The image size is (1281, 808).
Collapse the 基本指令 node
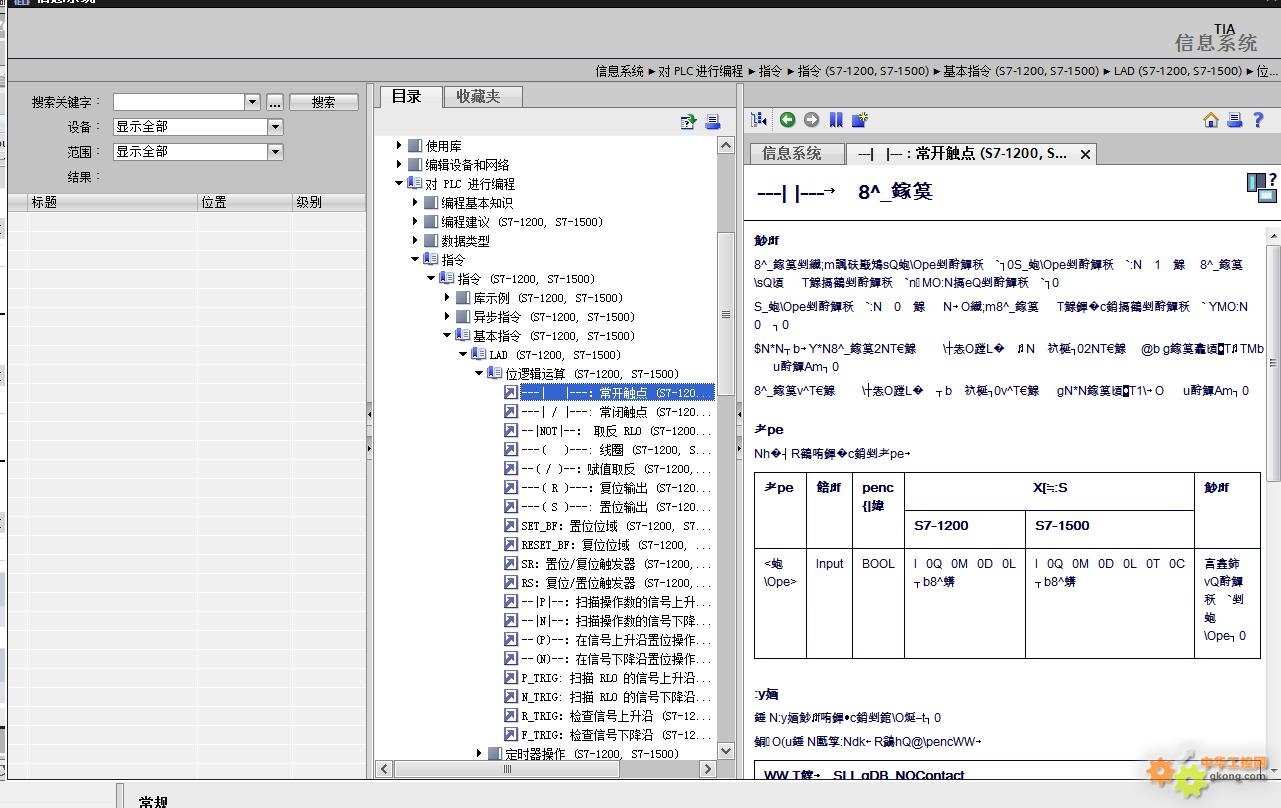click(447, 336)
